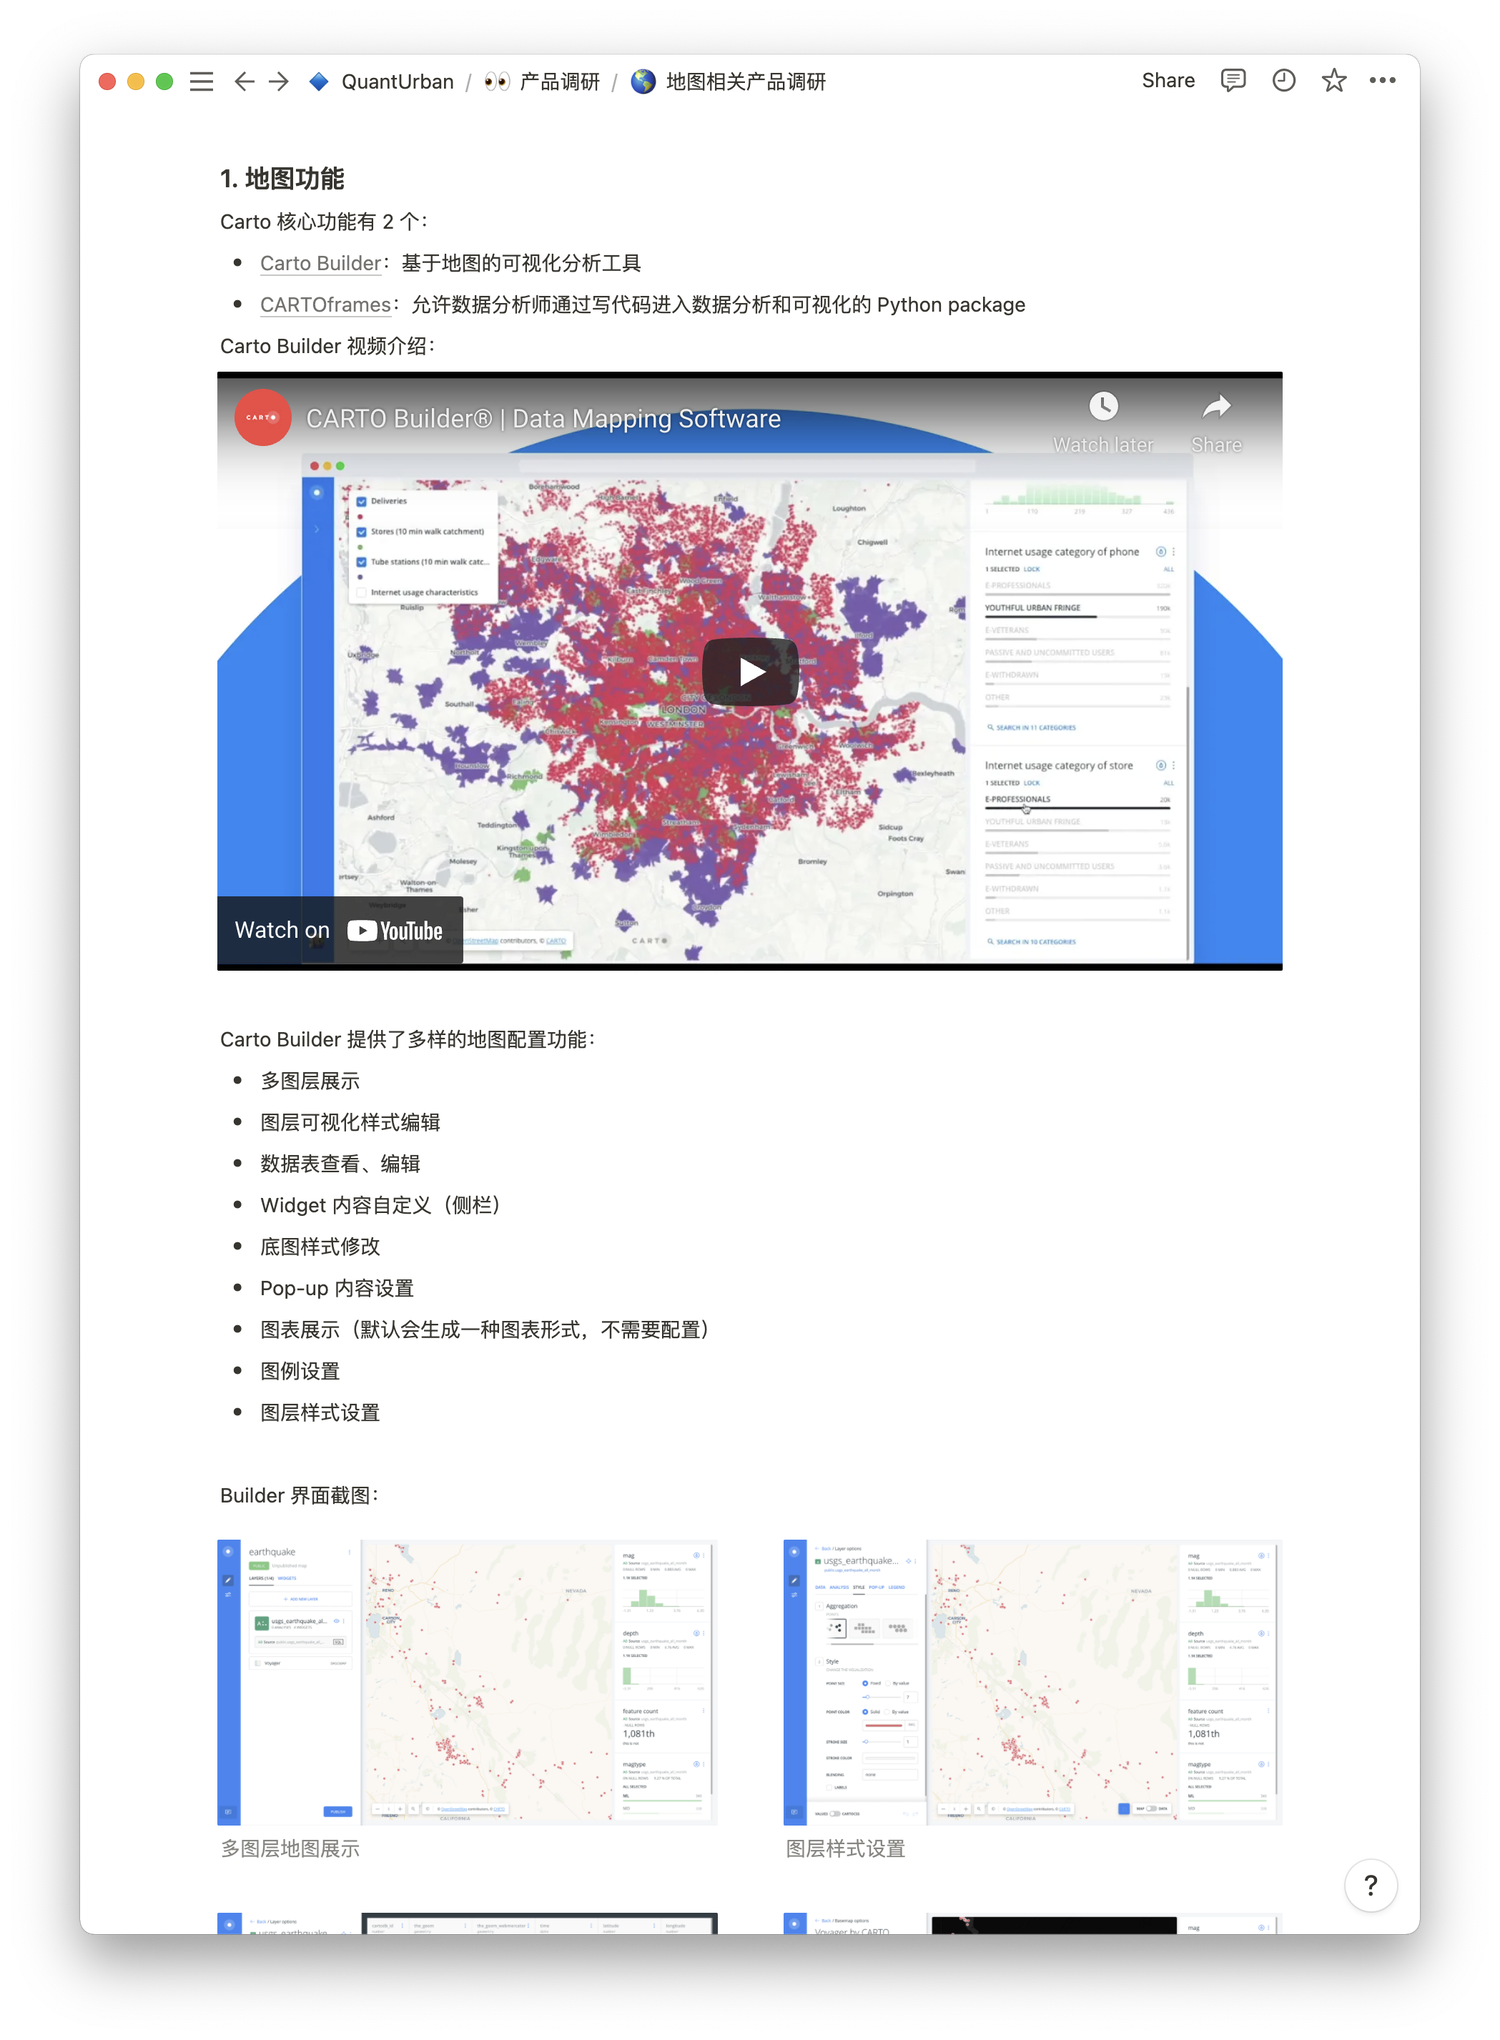Open the 图层样式设置 screenshot thumbnail
Screen dimensions: 1500x2040
(1032, 1682)
